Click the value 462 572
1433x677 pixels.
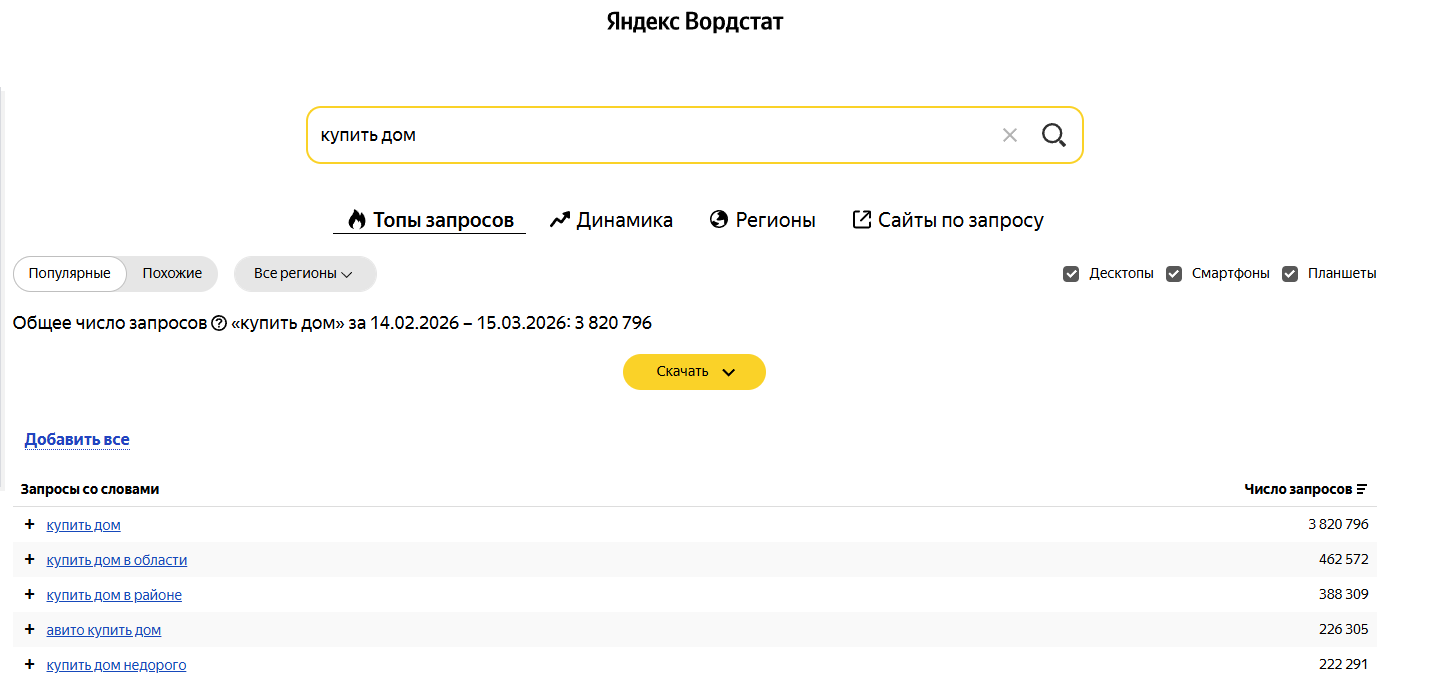click(x=1344, y=559)
